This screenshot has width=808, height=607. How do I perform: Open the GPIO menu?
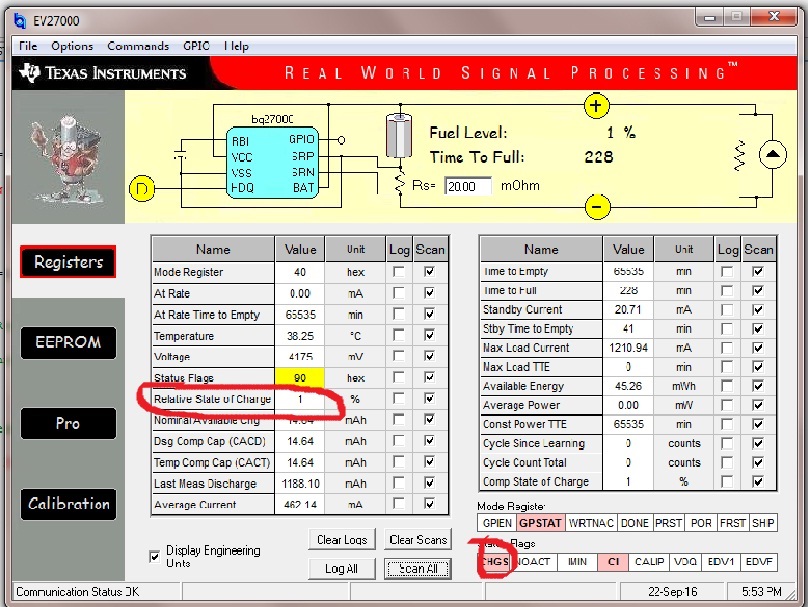pos(196,46)
